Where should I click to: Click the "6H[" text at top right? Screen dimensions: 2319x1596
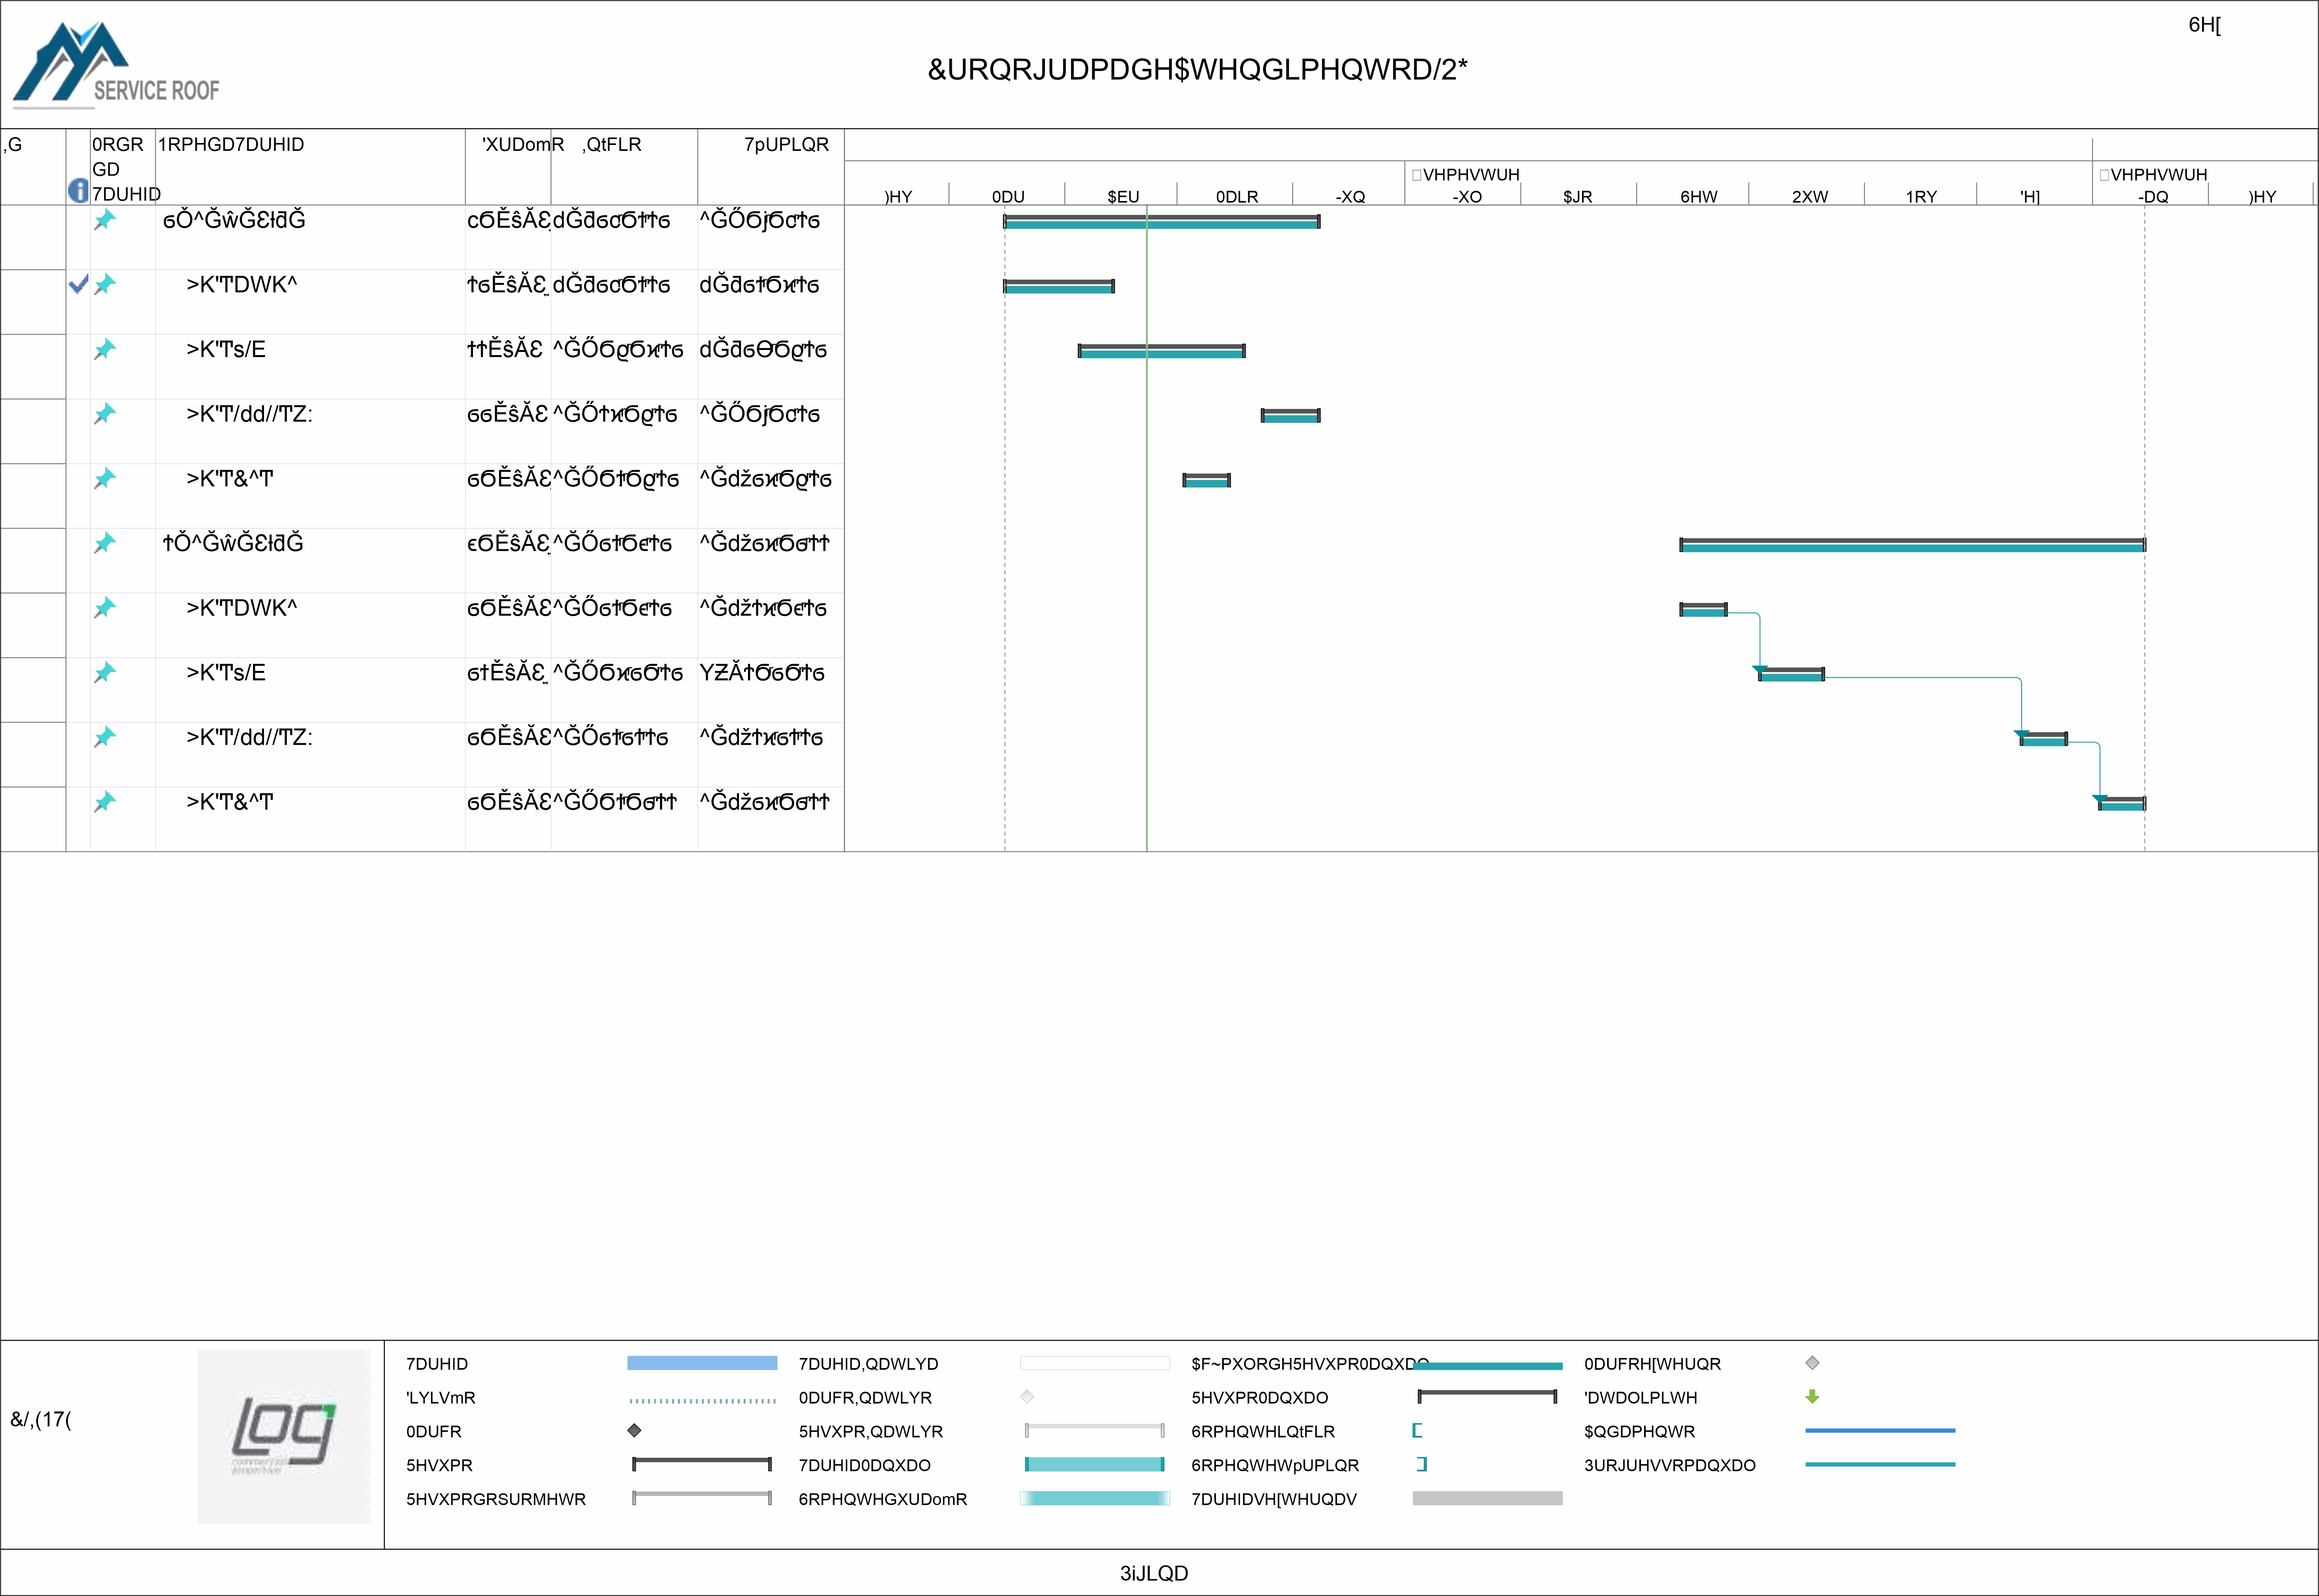pyautogui.click(x=2205, y=25)
